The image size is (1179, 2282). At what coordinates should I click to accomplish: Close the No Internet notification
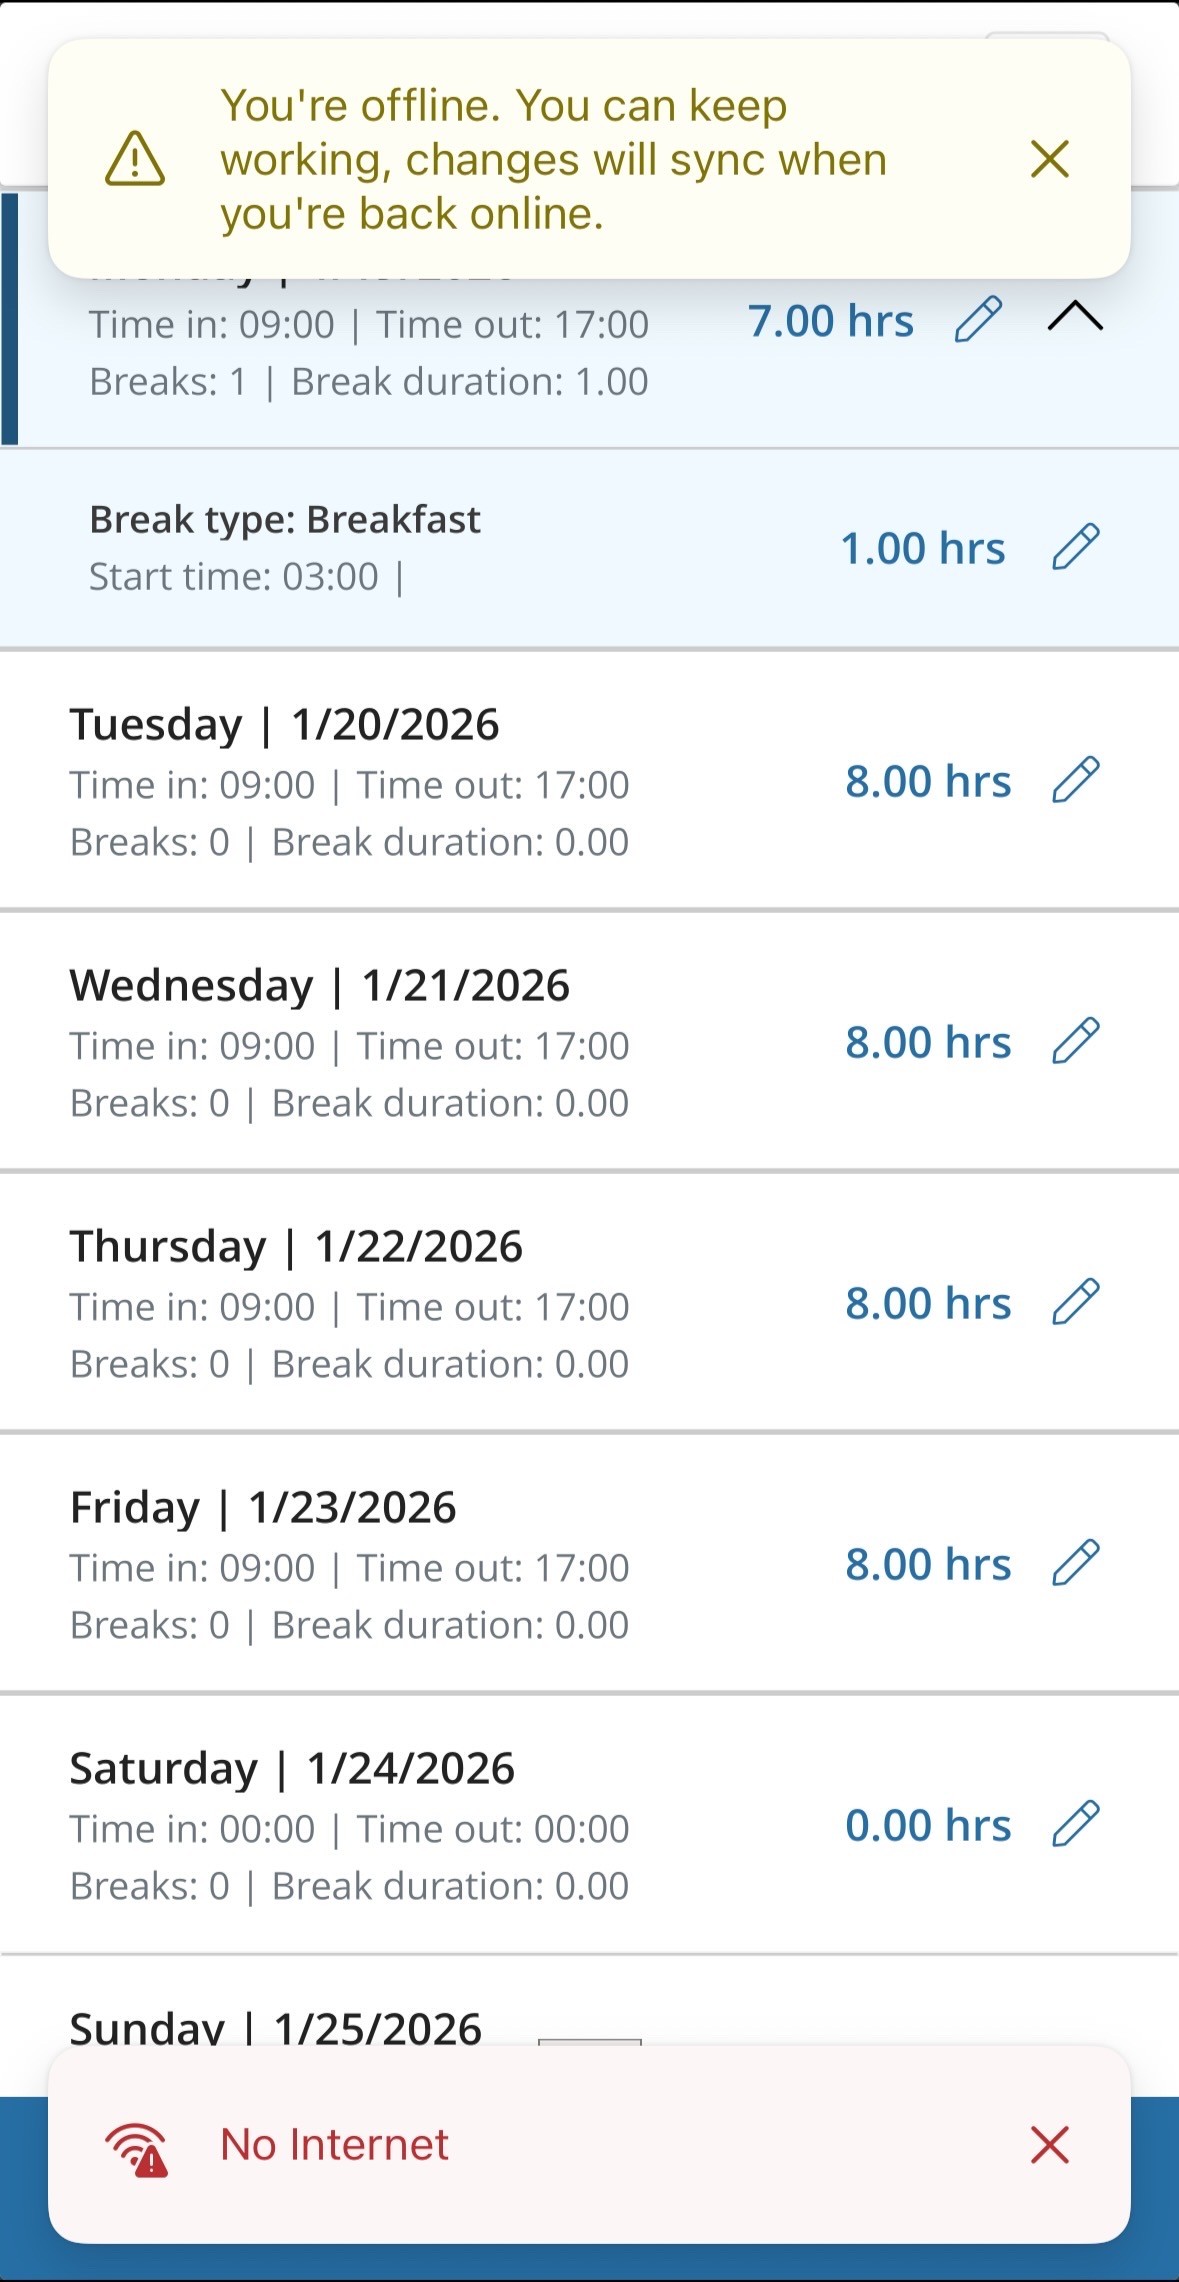(x=1050, y=2145)
